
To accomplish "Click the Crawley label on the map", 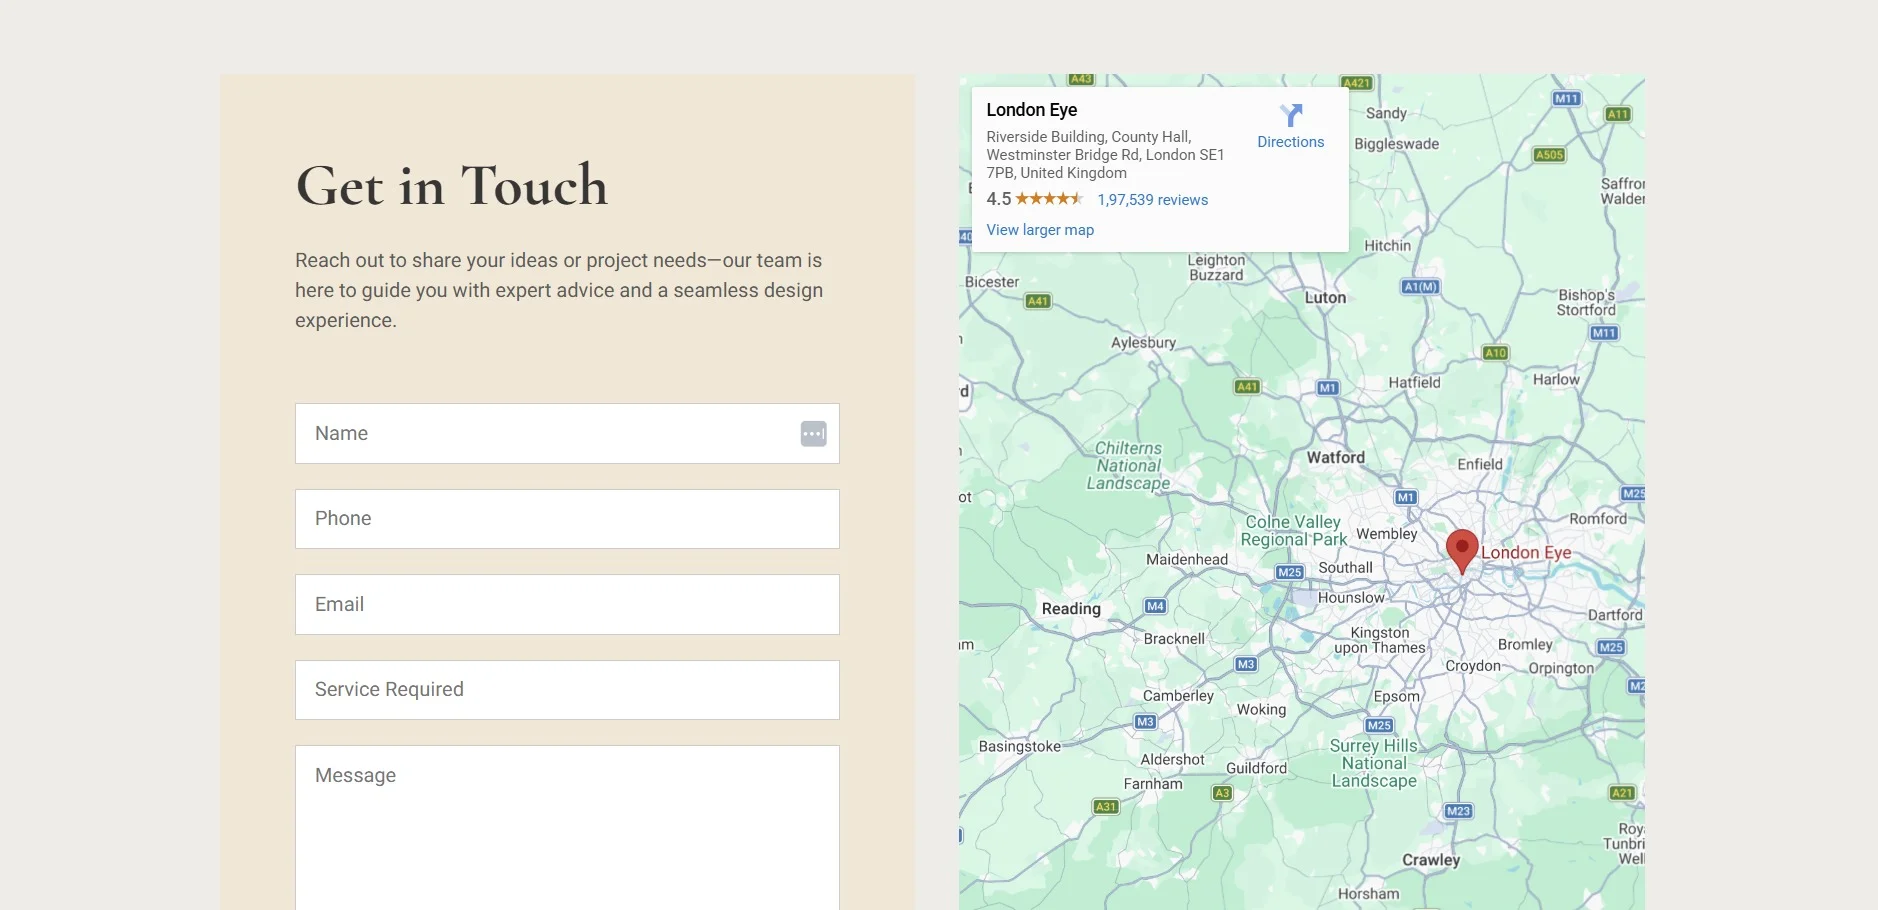I will point(1431,861).
